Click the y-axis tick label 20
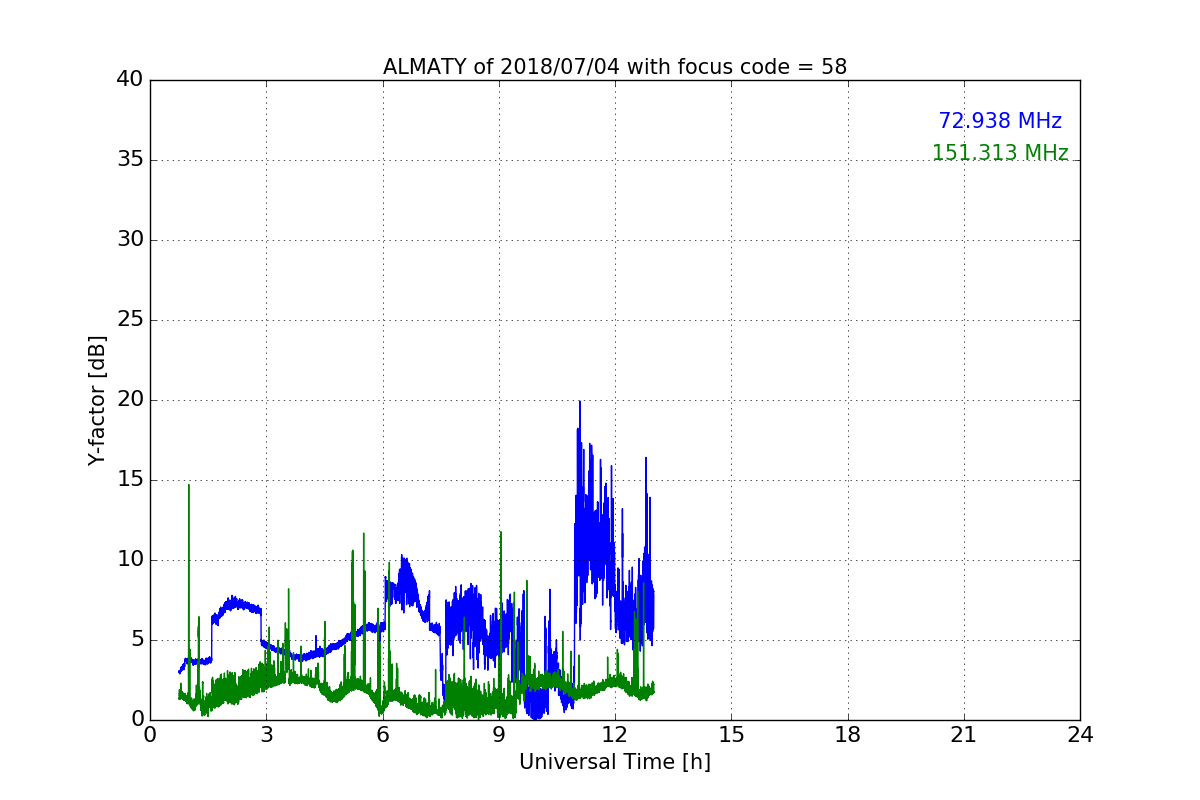Image resolution: width=1200 pixels, height=800 pixels. pos(130,400)
